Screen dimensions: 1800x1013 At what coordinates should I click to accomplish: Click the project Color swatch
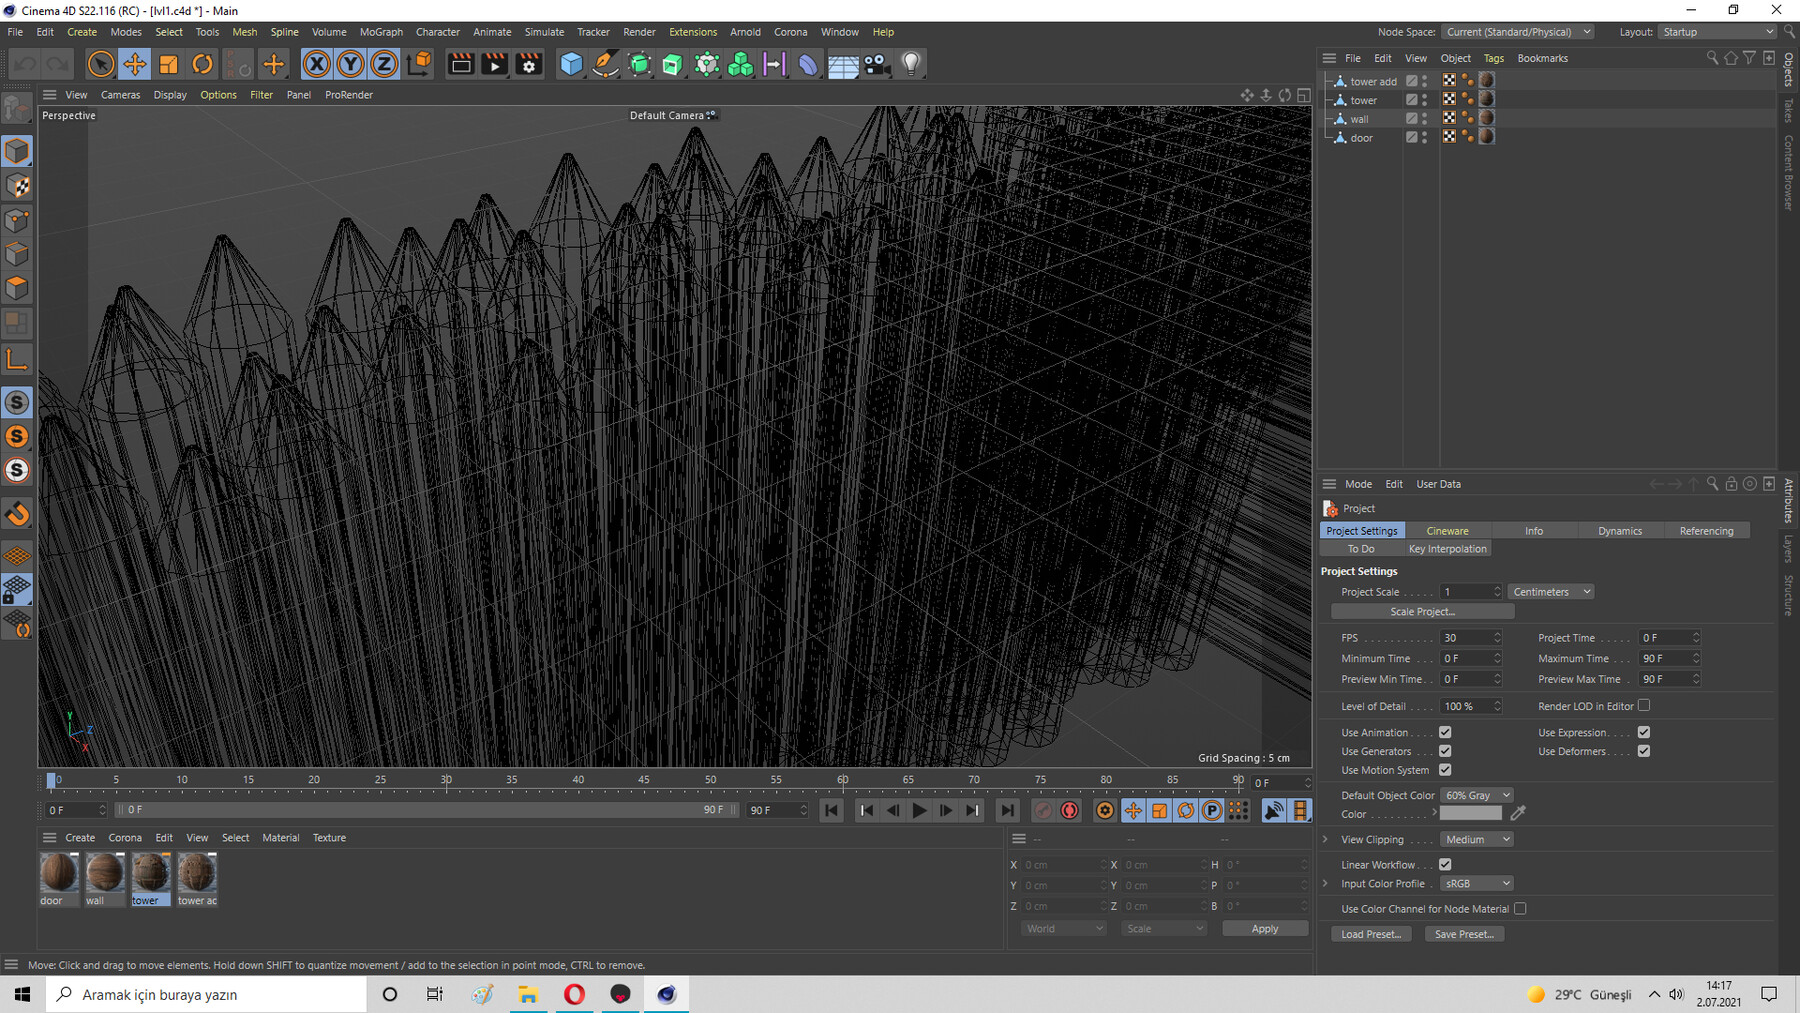[1470, 814]
